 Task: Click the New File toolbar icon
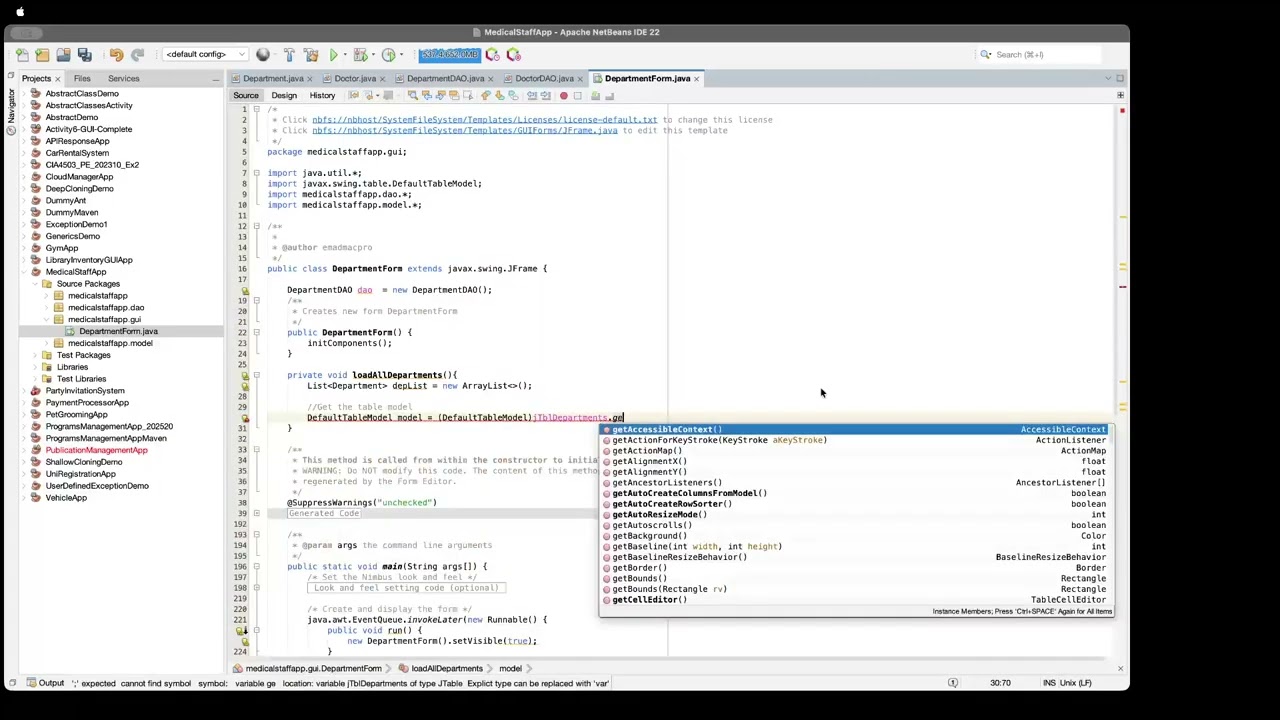click(x=22, y=55)
